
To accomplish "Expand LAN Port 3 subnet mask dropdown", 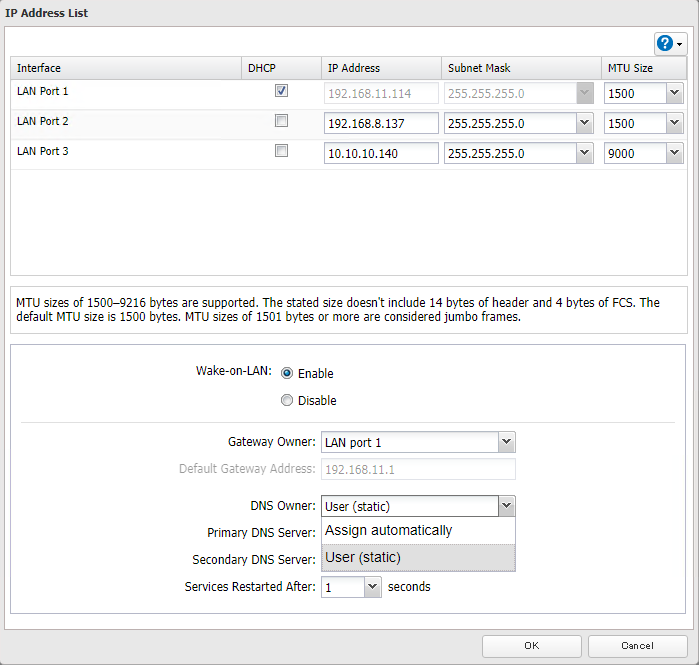I will click(x=584, y=153).
